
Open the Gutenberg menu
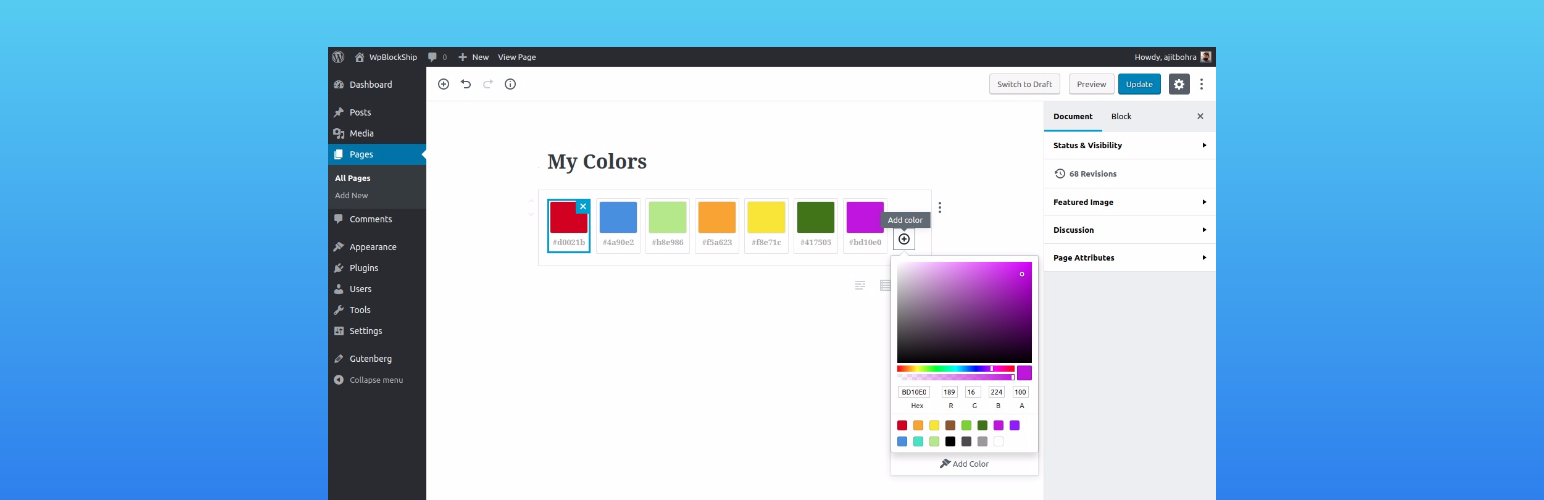[377, 359]
